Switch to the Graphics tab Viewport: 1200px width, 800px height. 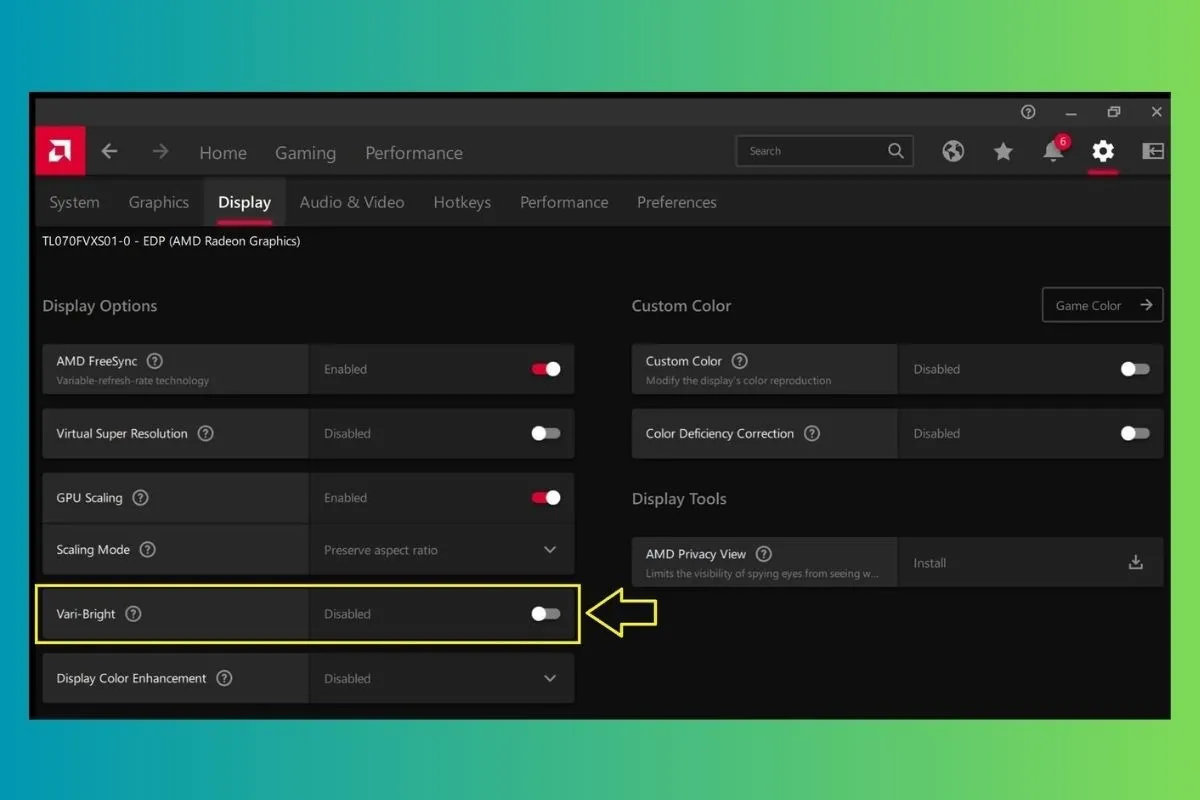pyautogui.click(x=158, y=202)
